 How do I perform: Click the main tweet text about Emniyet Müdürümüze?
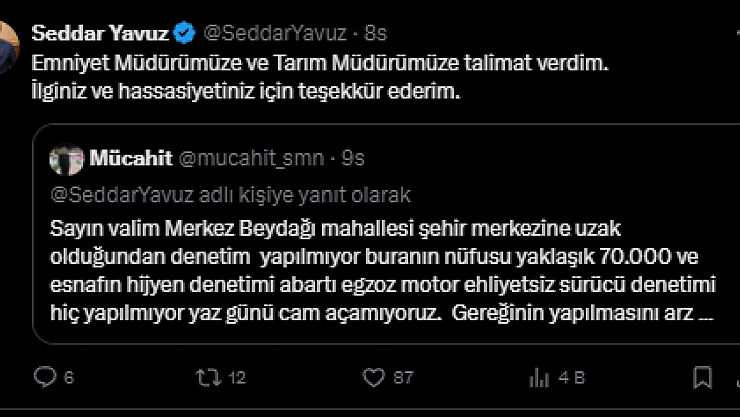click(x=320, y=63)
